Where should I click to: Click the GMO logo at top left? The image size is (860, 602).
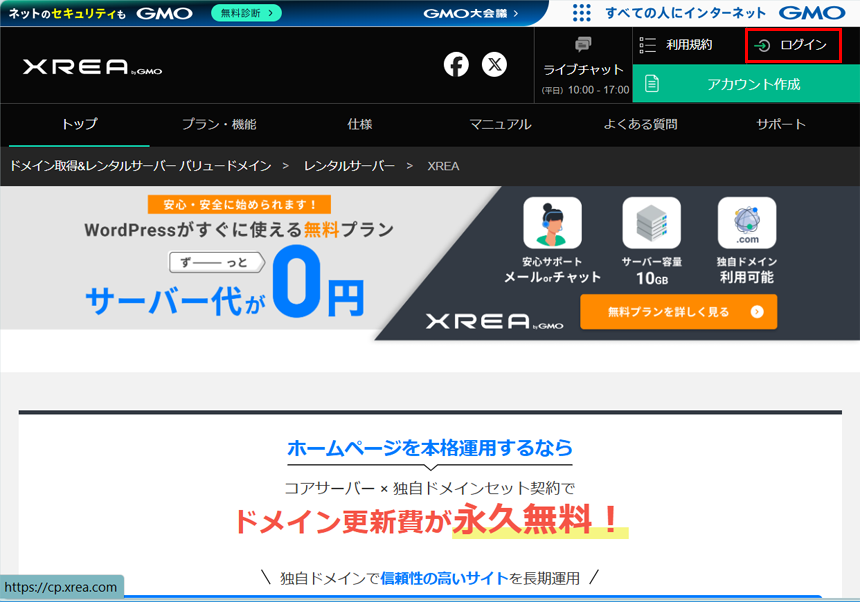point(165,13)
